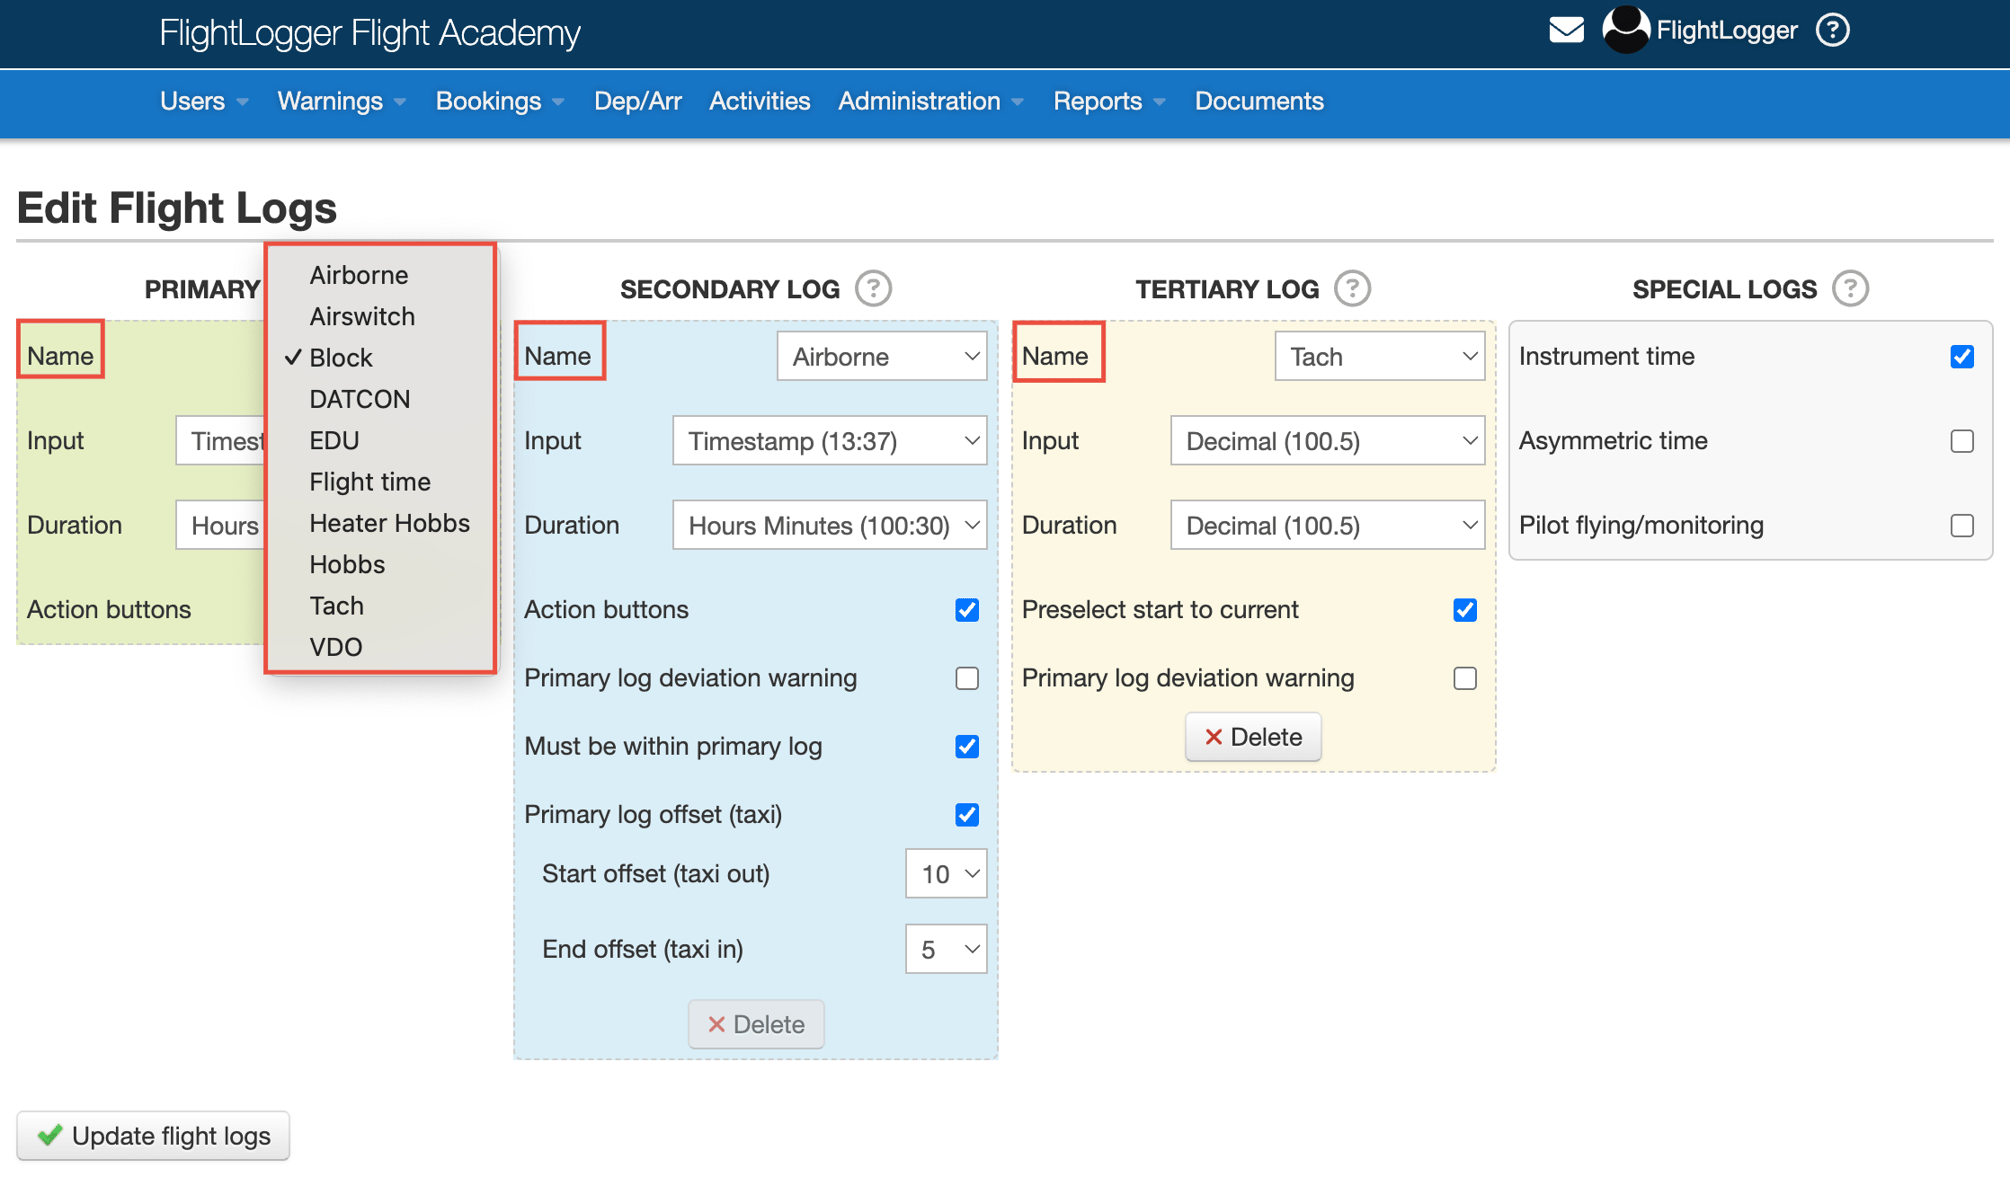
Task: Toggle the Instrument time checkbox
Action: pyautogui.click(x=1961, y=357)
